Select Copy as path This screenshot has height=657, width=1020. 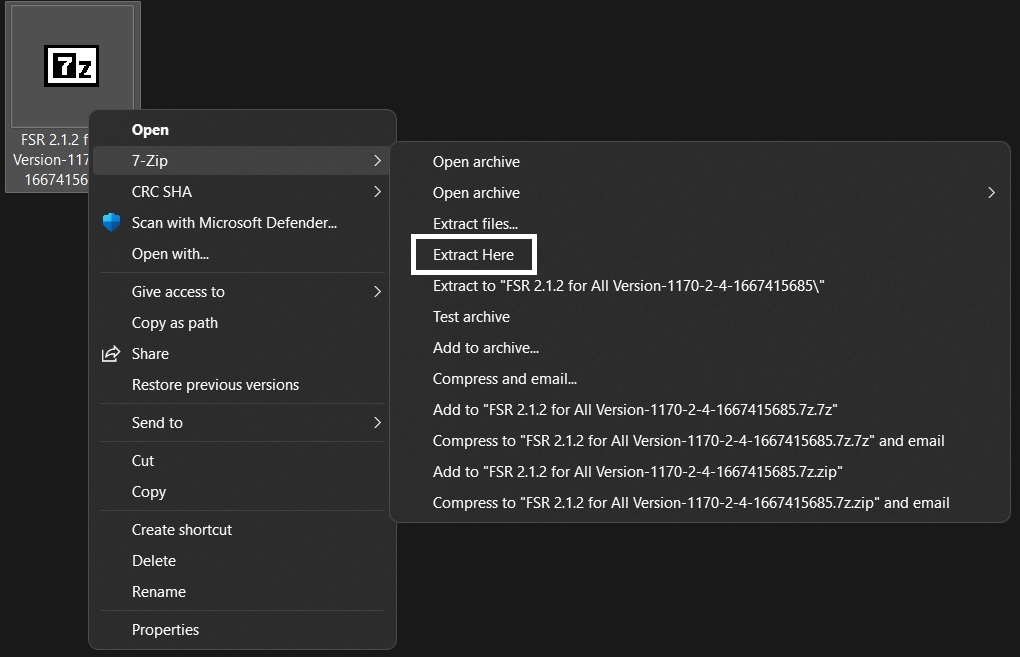(x=174, y=323)
